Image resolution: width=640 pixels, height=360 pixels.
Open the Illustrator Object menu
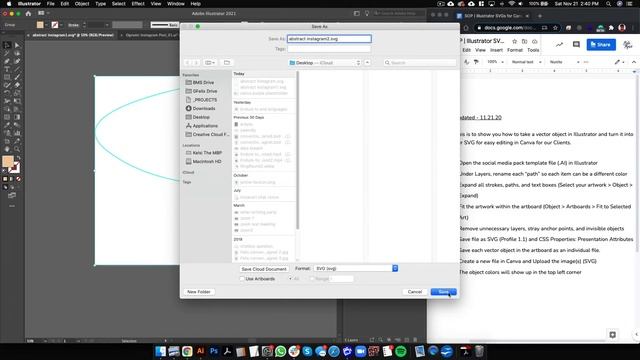click(82, 4)
